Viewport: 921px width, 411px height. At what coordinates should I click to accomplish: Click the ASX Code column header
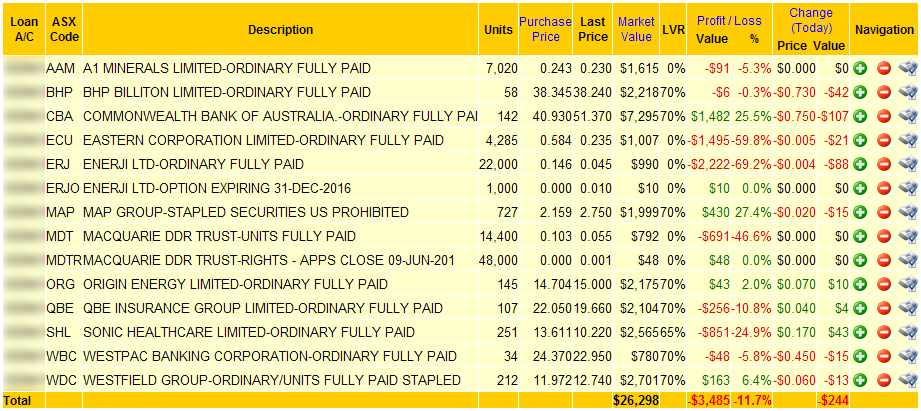coord(64,29)
